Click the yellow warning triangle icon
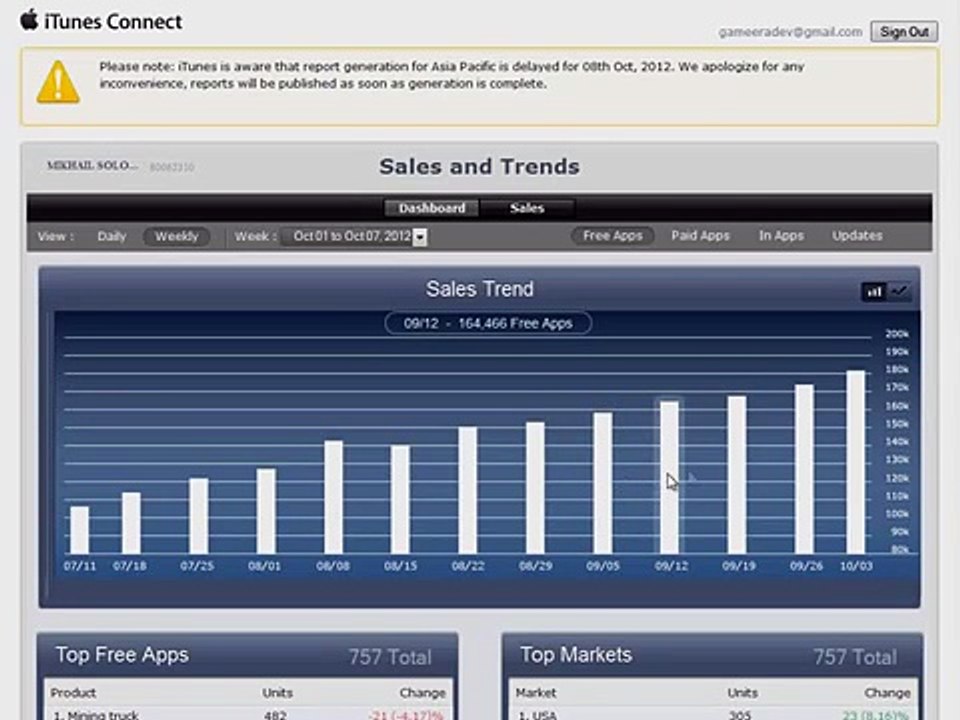960x720 pixels. click(58, 82)
